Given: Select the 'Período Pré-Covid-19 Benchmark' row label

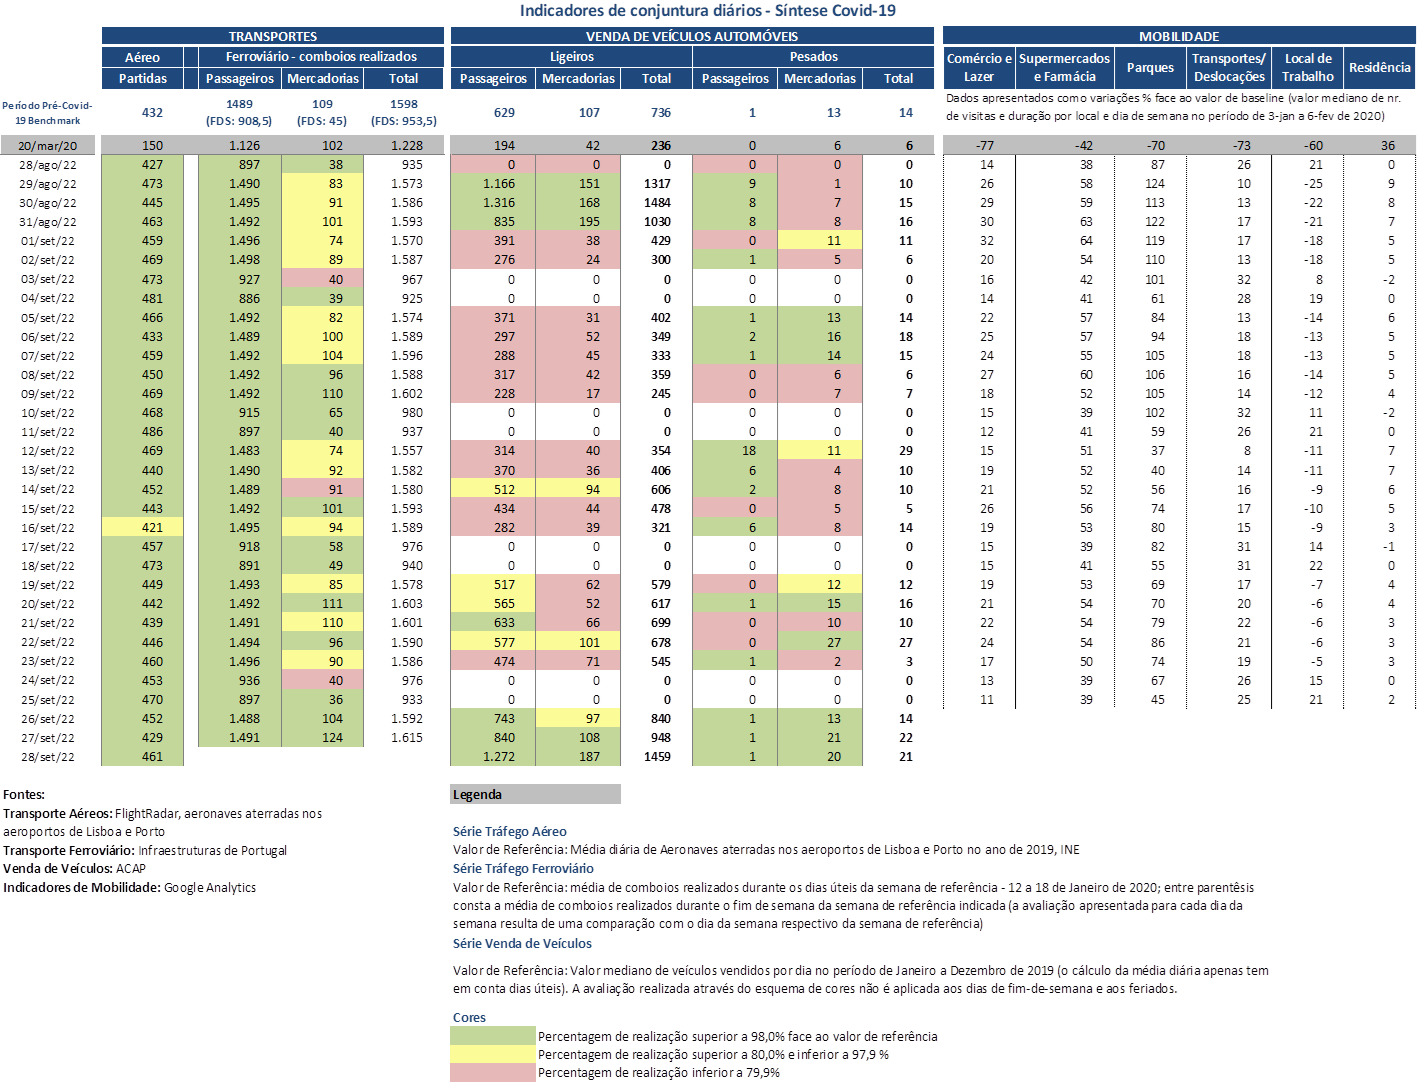Looking at the screenshot, I should point(47,113).
